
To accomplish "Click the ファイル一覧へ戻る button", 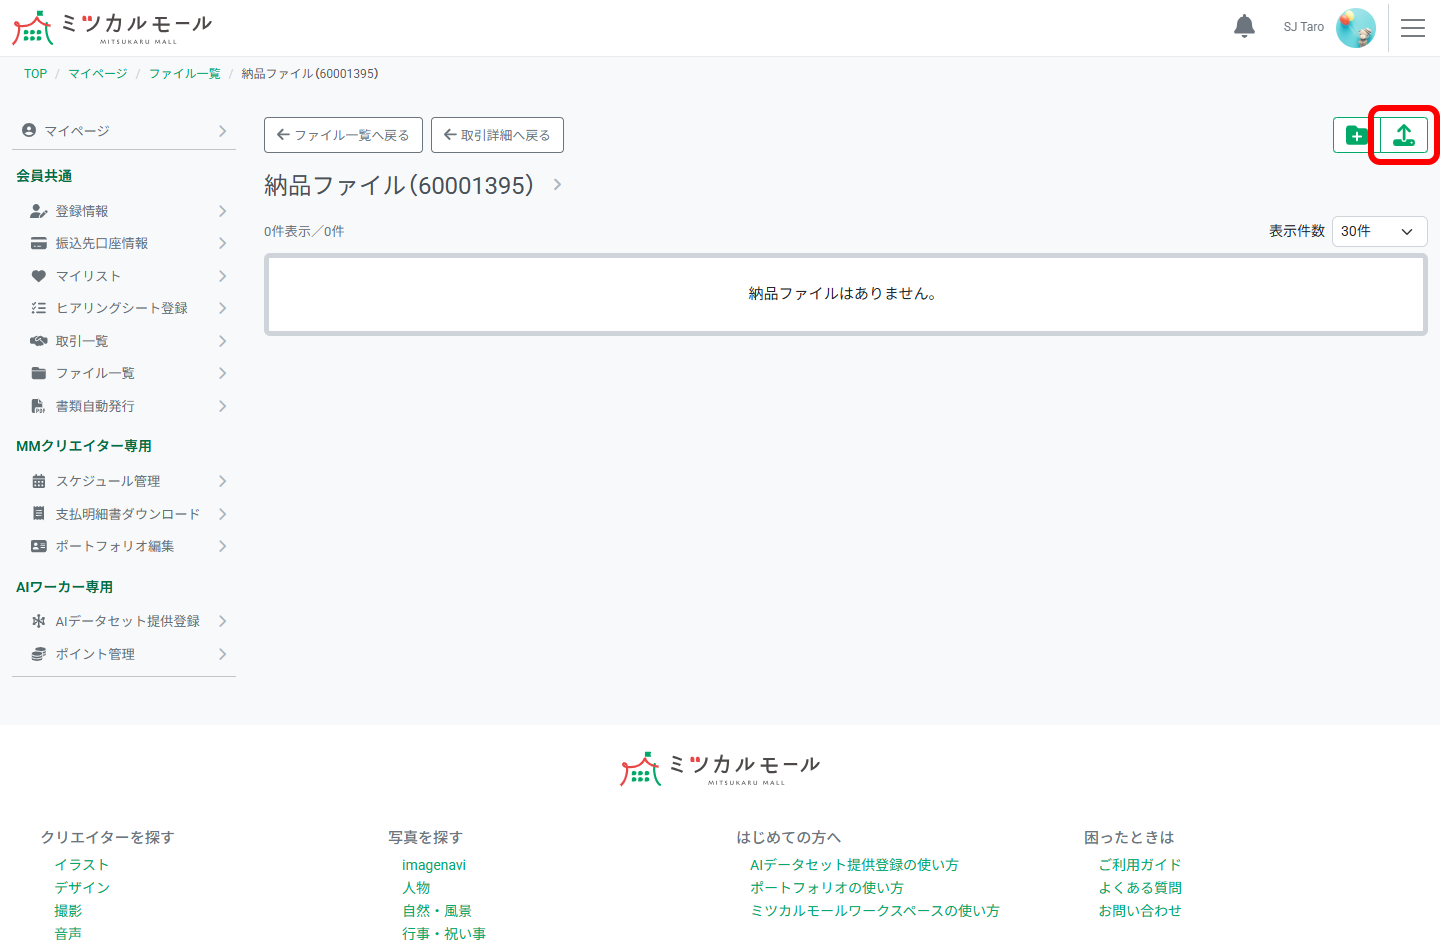I will pyautogui.click(x=343, y=134).
